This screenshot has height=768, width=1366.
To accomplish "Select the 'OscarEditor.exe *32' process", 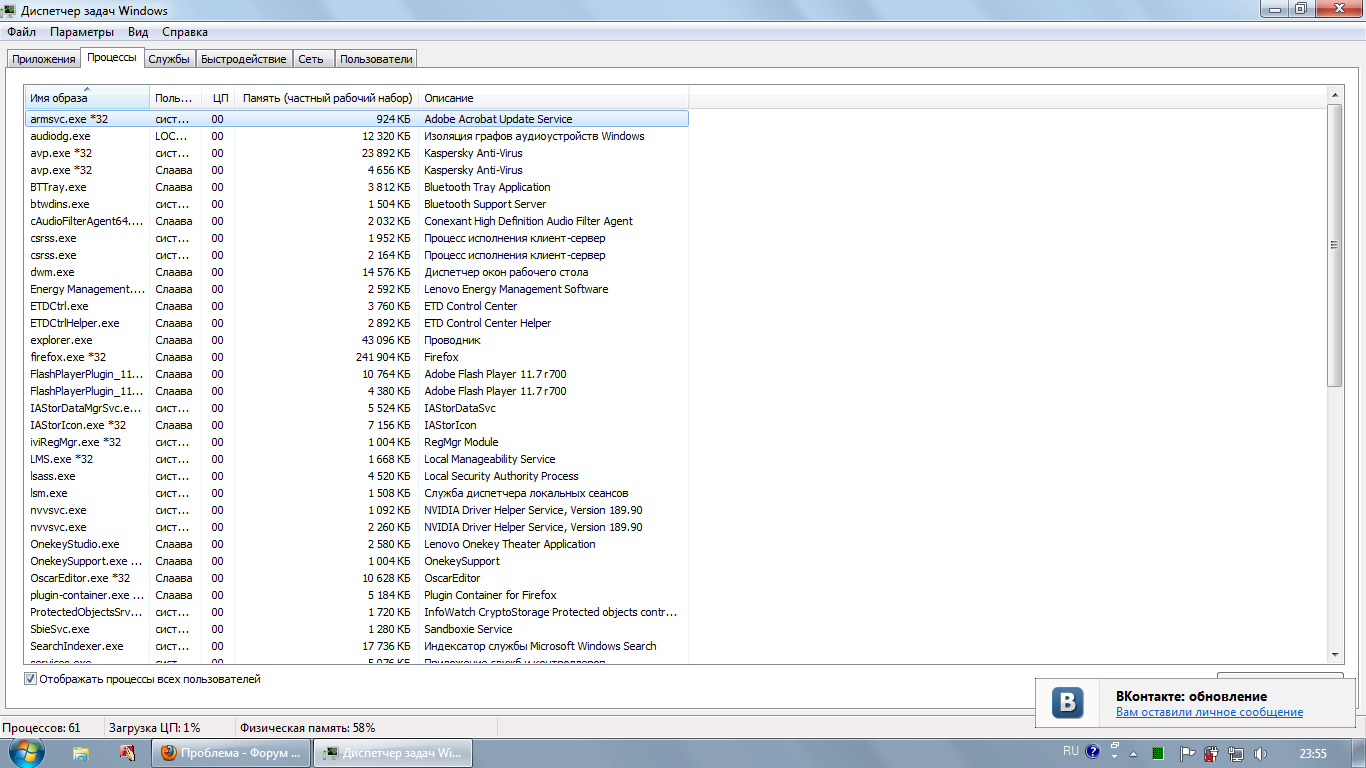I will pyautogui.click(x=356, y=578).
